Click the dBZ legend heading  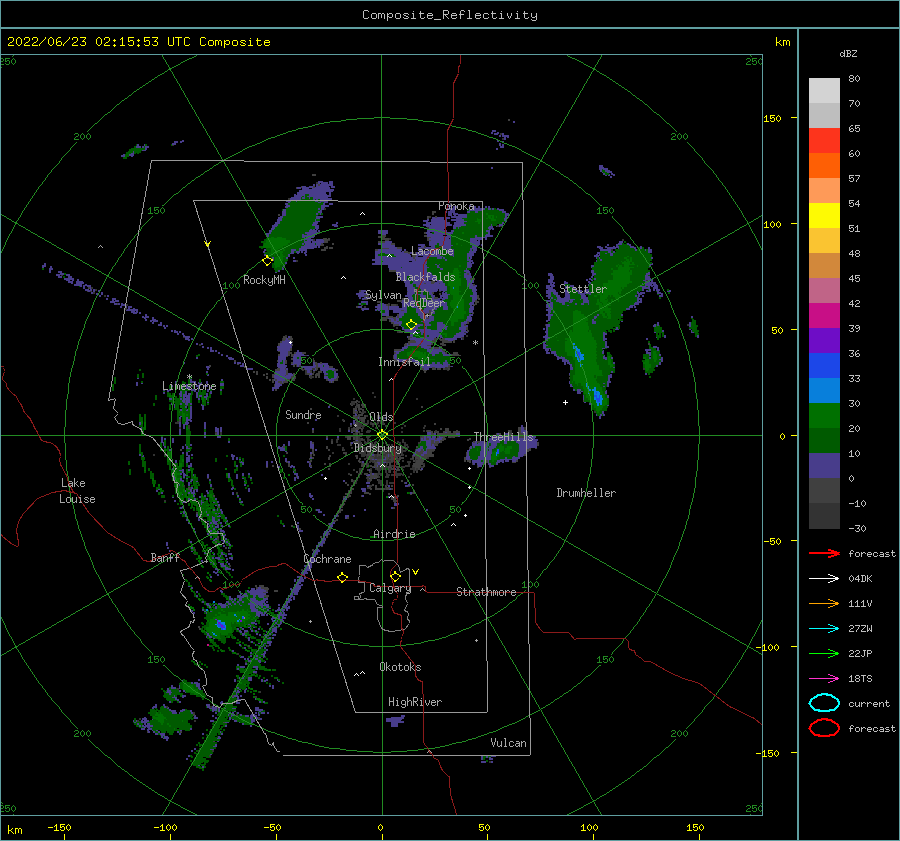848,53
